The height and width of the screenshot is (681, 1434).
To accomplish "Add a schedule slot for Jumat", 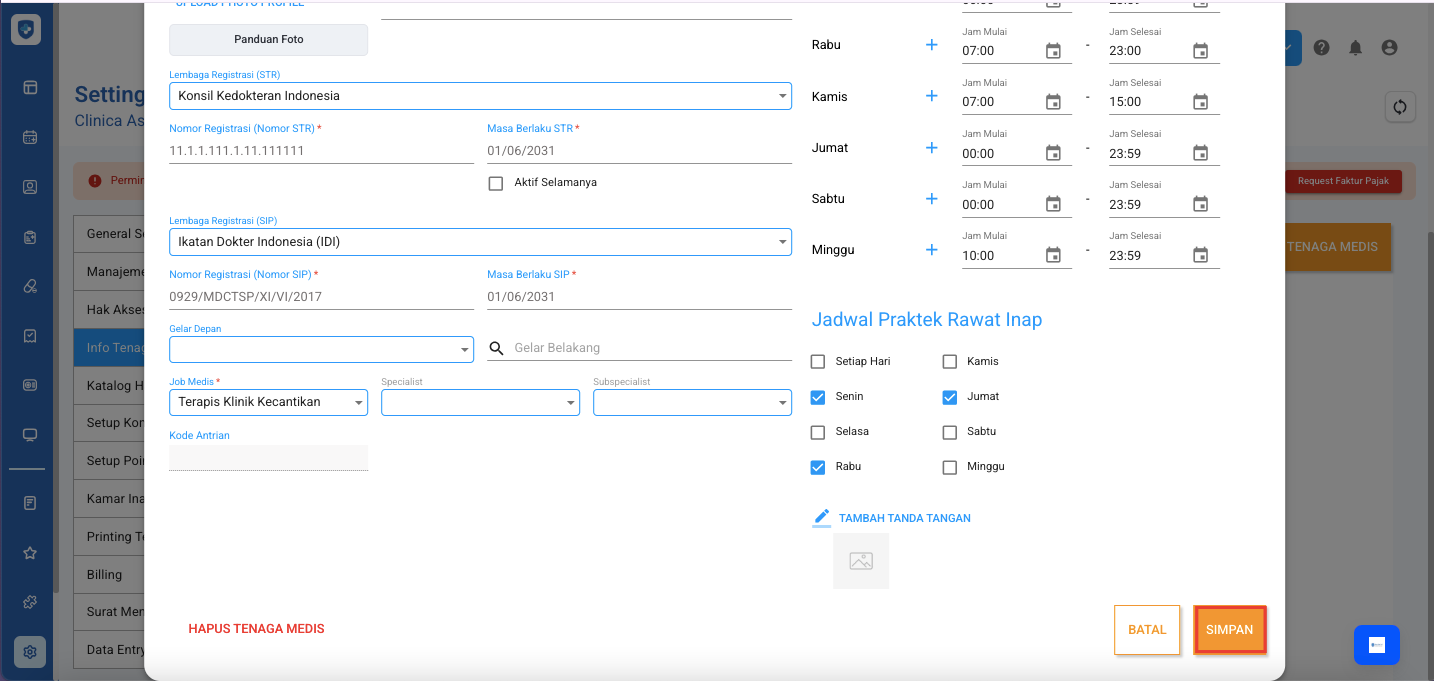I will click(931, 148).
